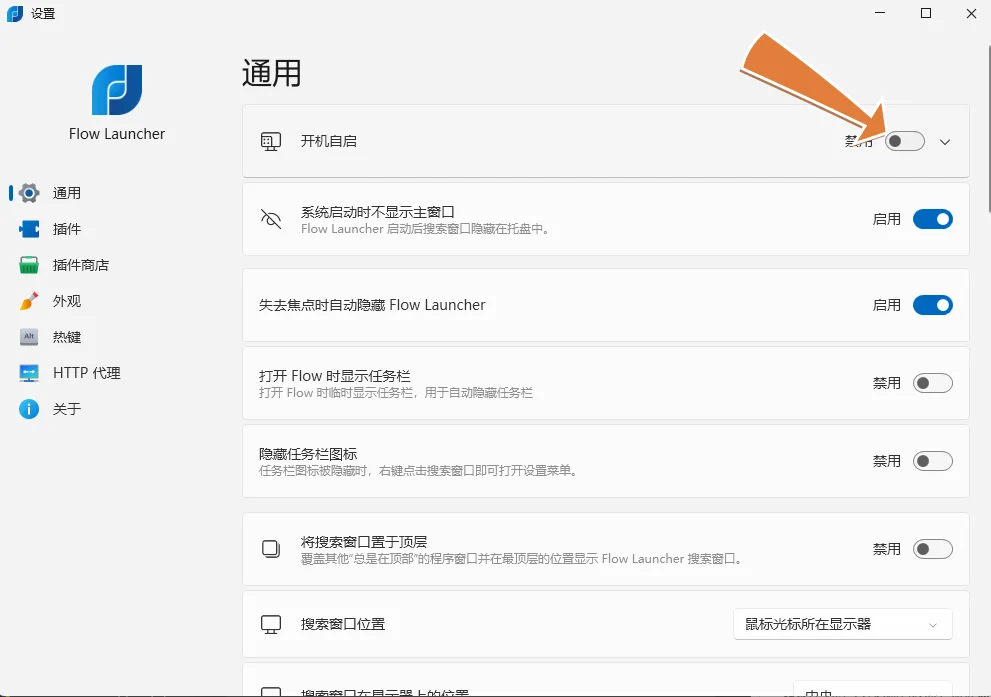991x697 pixels.
Task: Click the HTTP 代理 monitor icon
Action: coord(29,373)
